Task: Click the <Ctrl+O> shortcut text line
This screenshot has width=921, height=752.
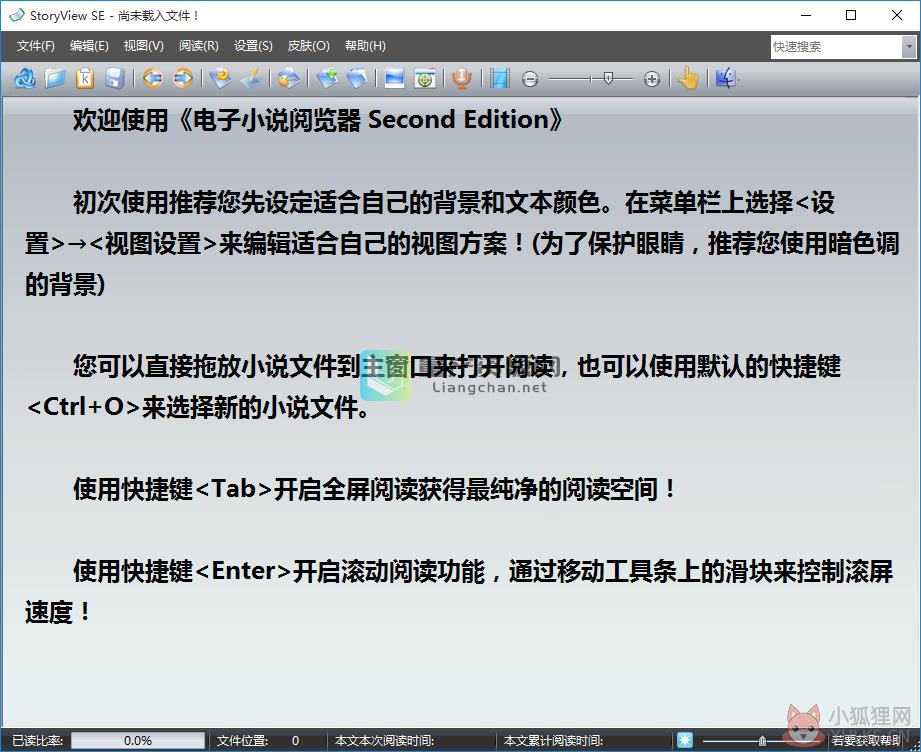Action: [x=198, y=407]
